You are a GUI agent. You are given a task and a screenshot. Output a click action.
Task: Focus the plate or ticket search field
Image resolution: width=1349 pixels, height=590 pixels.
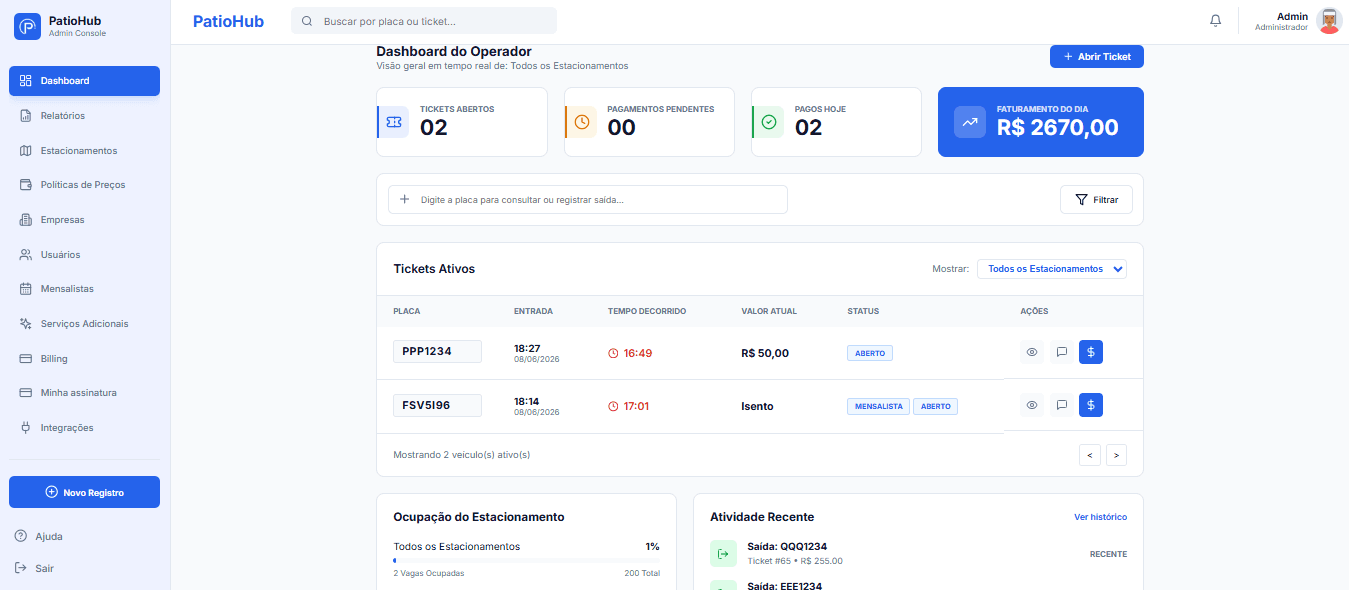[424, 21]
